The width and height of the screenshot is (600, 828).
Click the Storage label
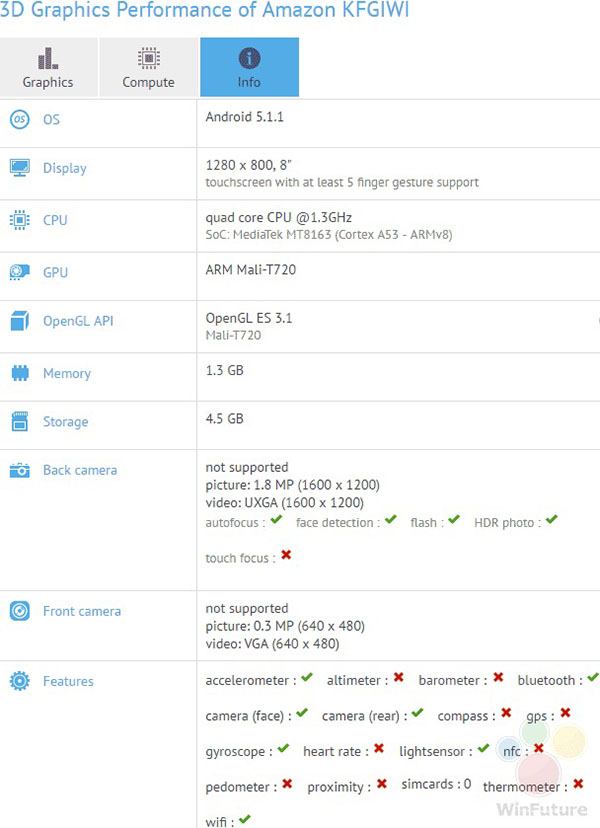pos(65,421)
